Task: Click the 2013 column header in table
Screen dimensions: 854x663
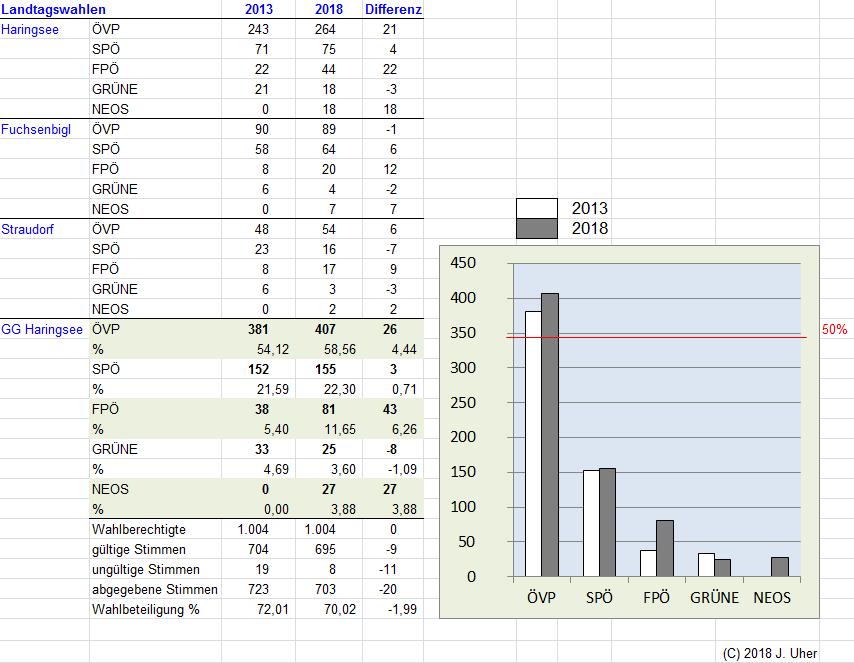Action: pyautogui.click(x=259, y=10)
